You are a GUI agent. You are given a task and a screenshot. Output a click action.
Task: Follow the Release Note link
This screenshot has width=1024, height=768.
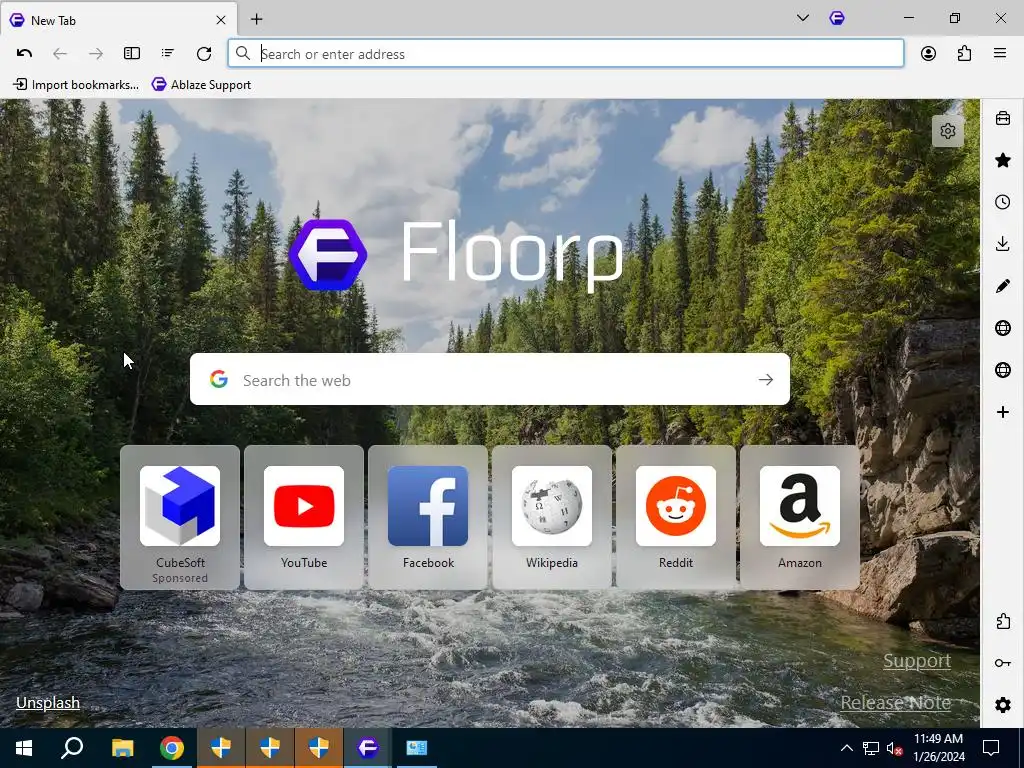895,703
